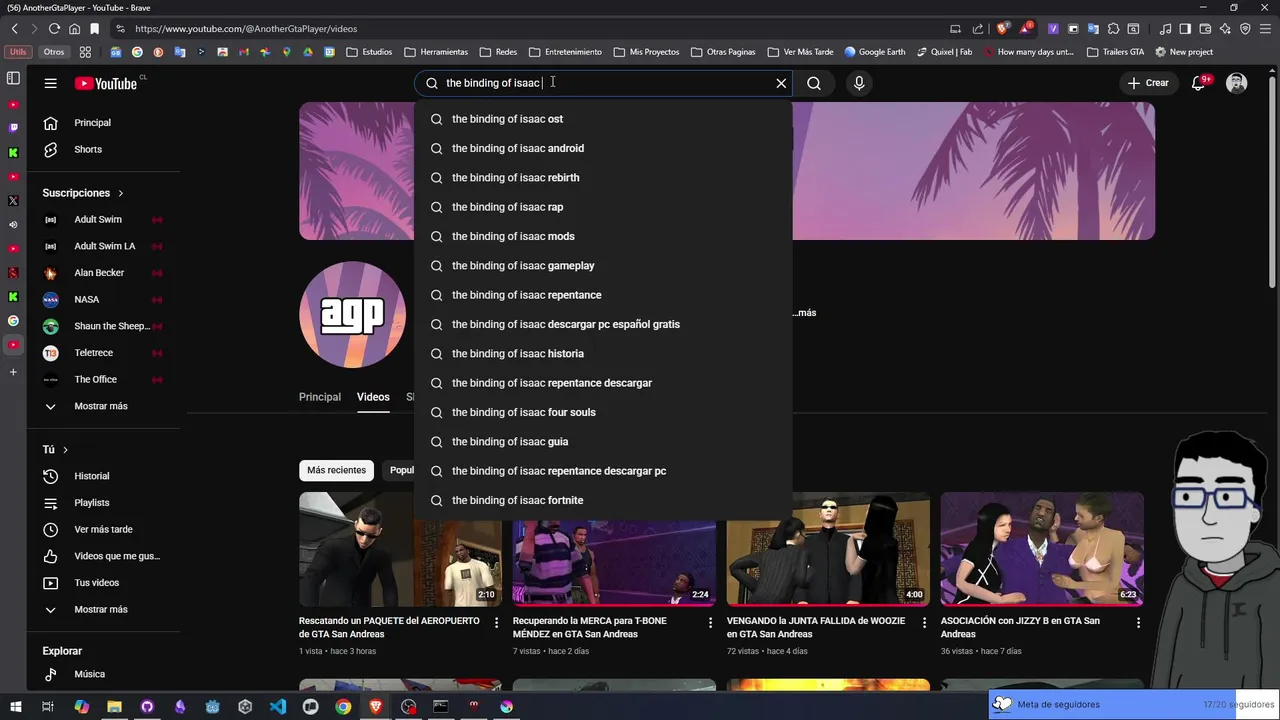Open the Crear button
The height and width of the screenshot is (720, 1280).
coord(1148,83)
